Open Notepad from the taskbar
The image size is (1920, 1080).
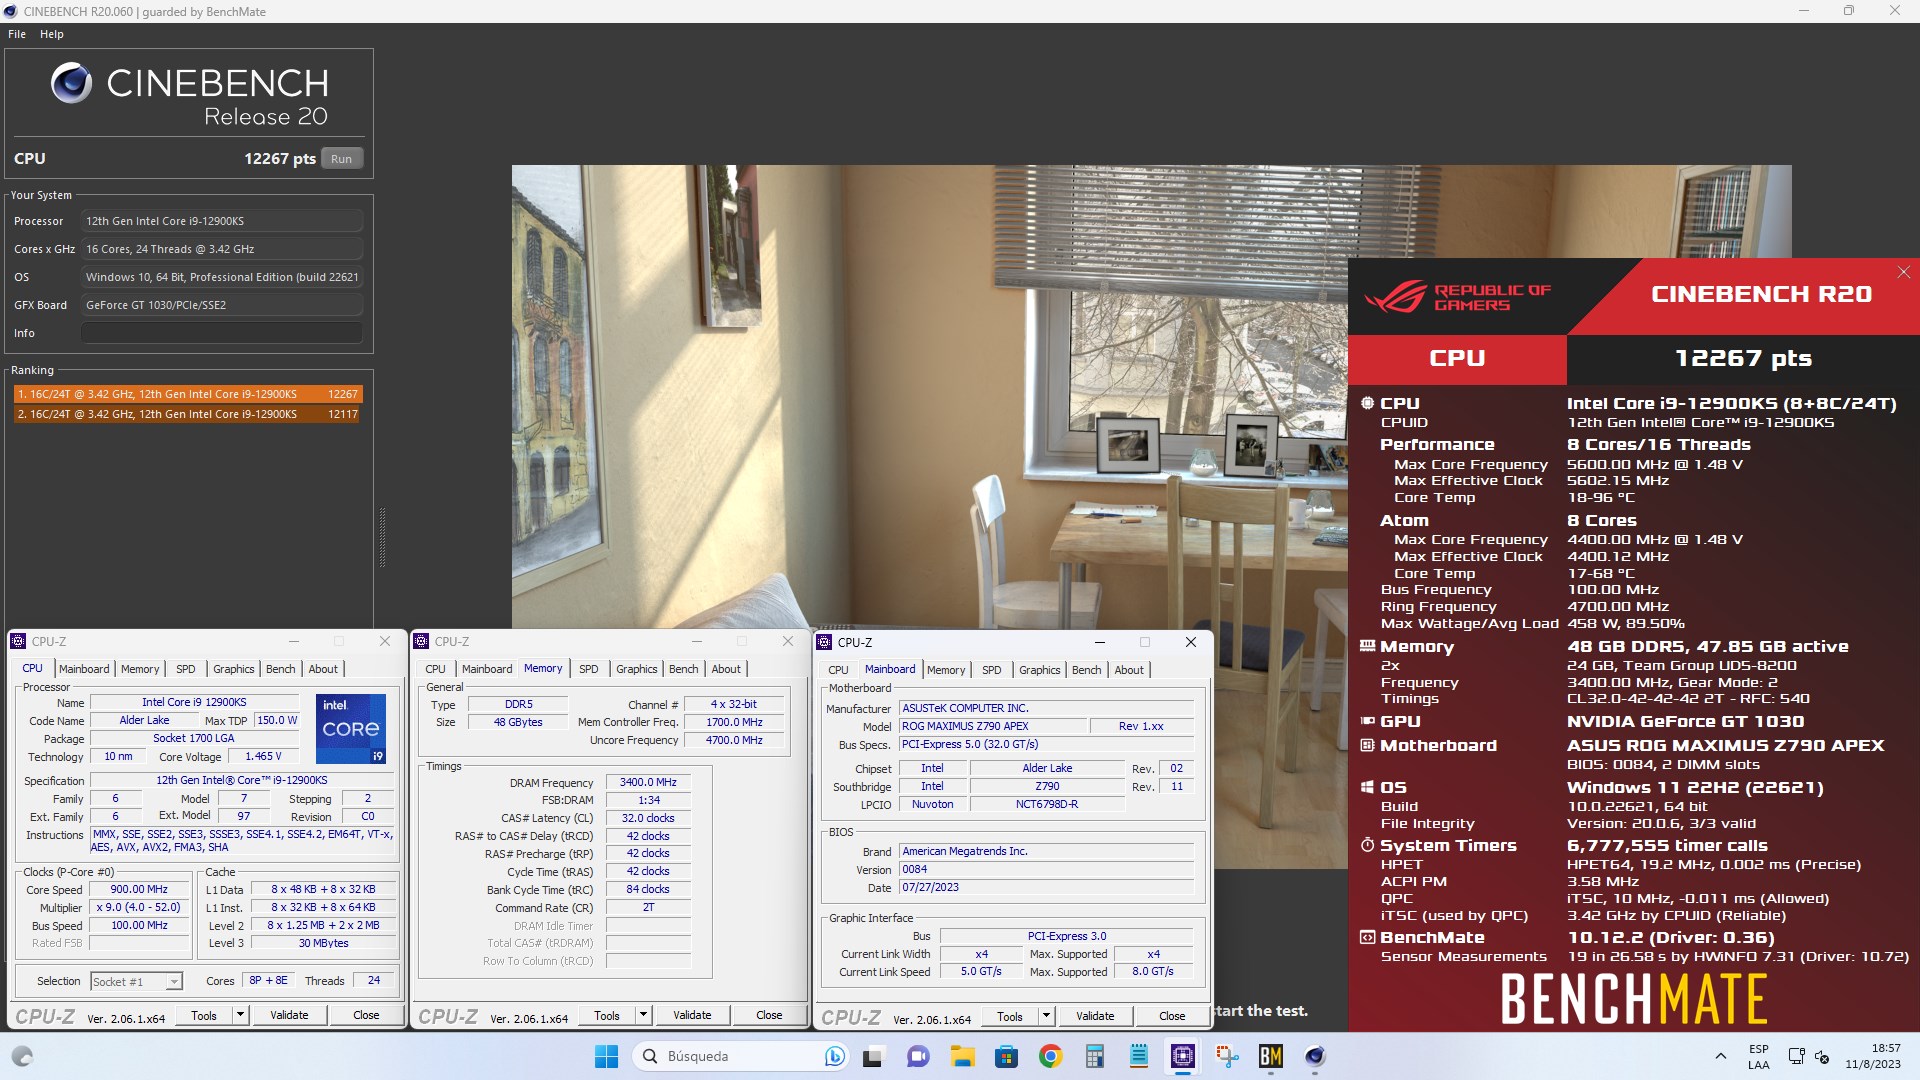(1138, 1056)
